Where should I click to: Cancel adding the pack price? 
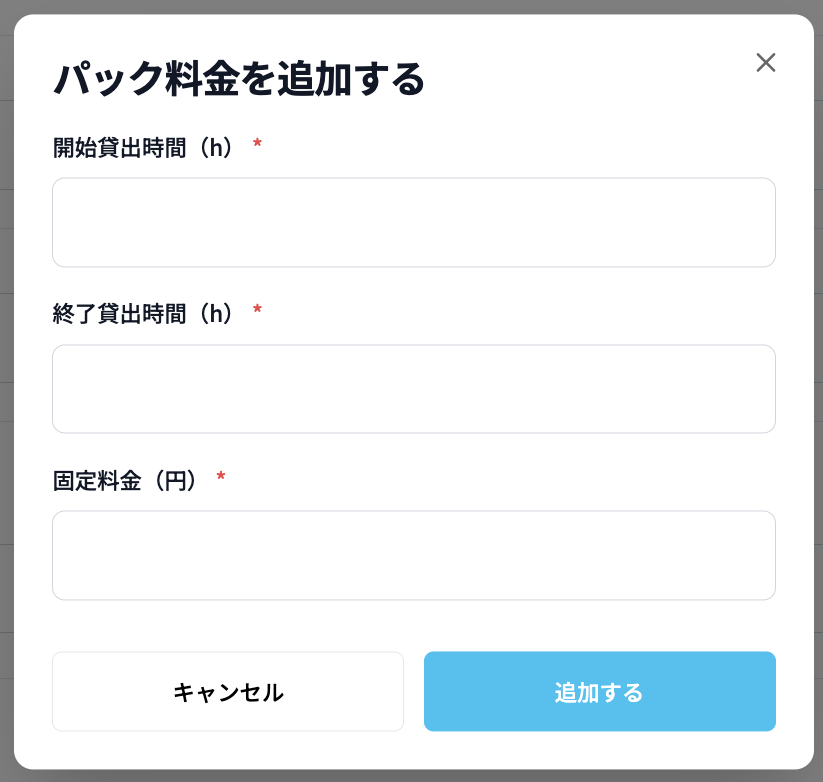coord(227,691)
